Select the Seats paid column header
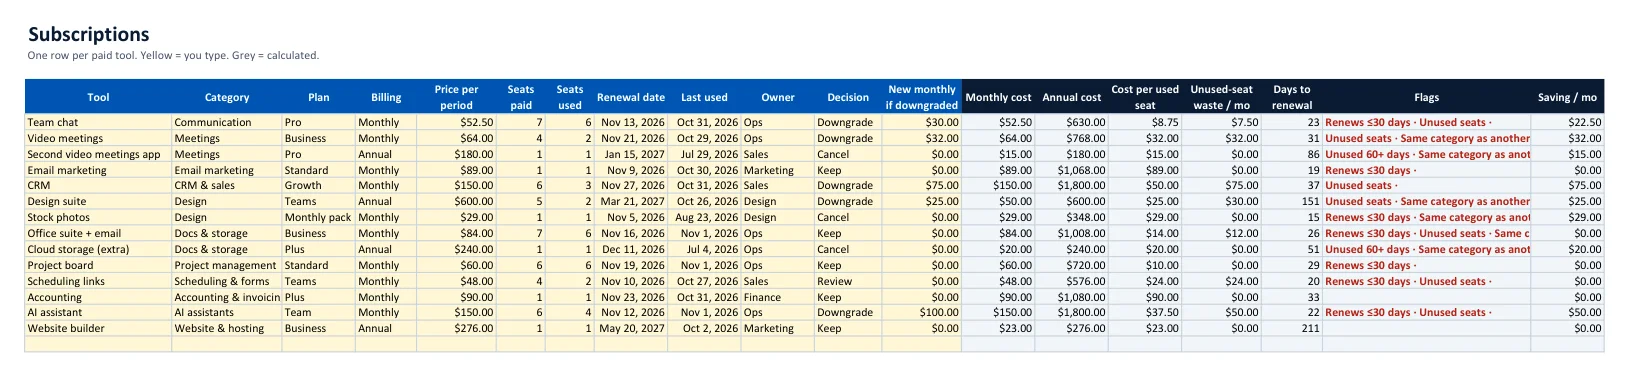Screen dimensions: 1629x377 pyautogui.click(x=521, y=97)
